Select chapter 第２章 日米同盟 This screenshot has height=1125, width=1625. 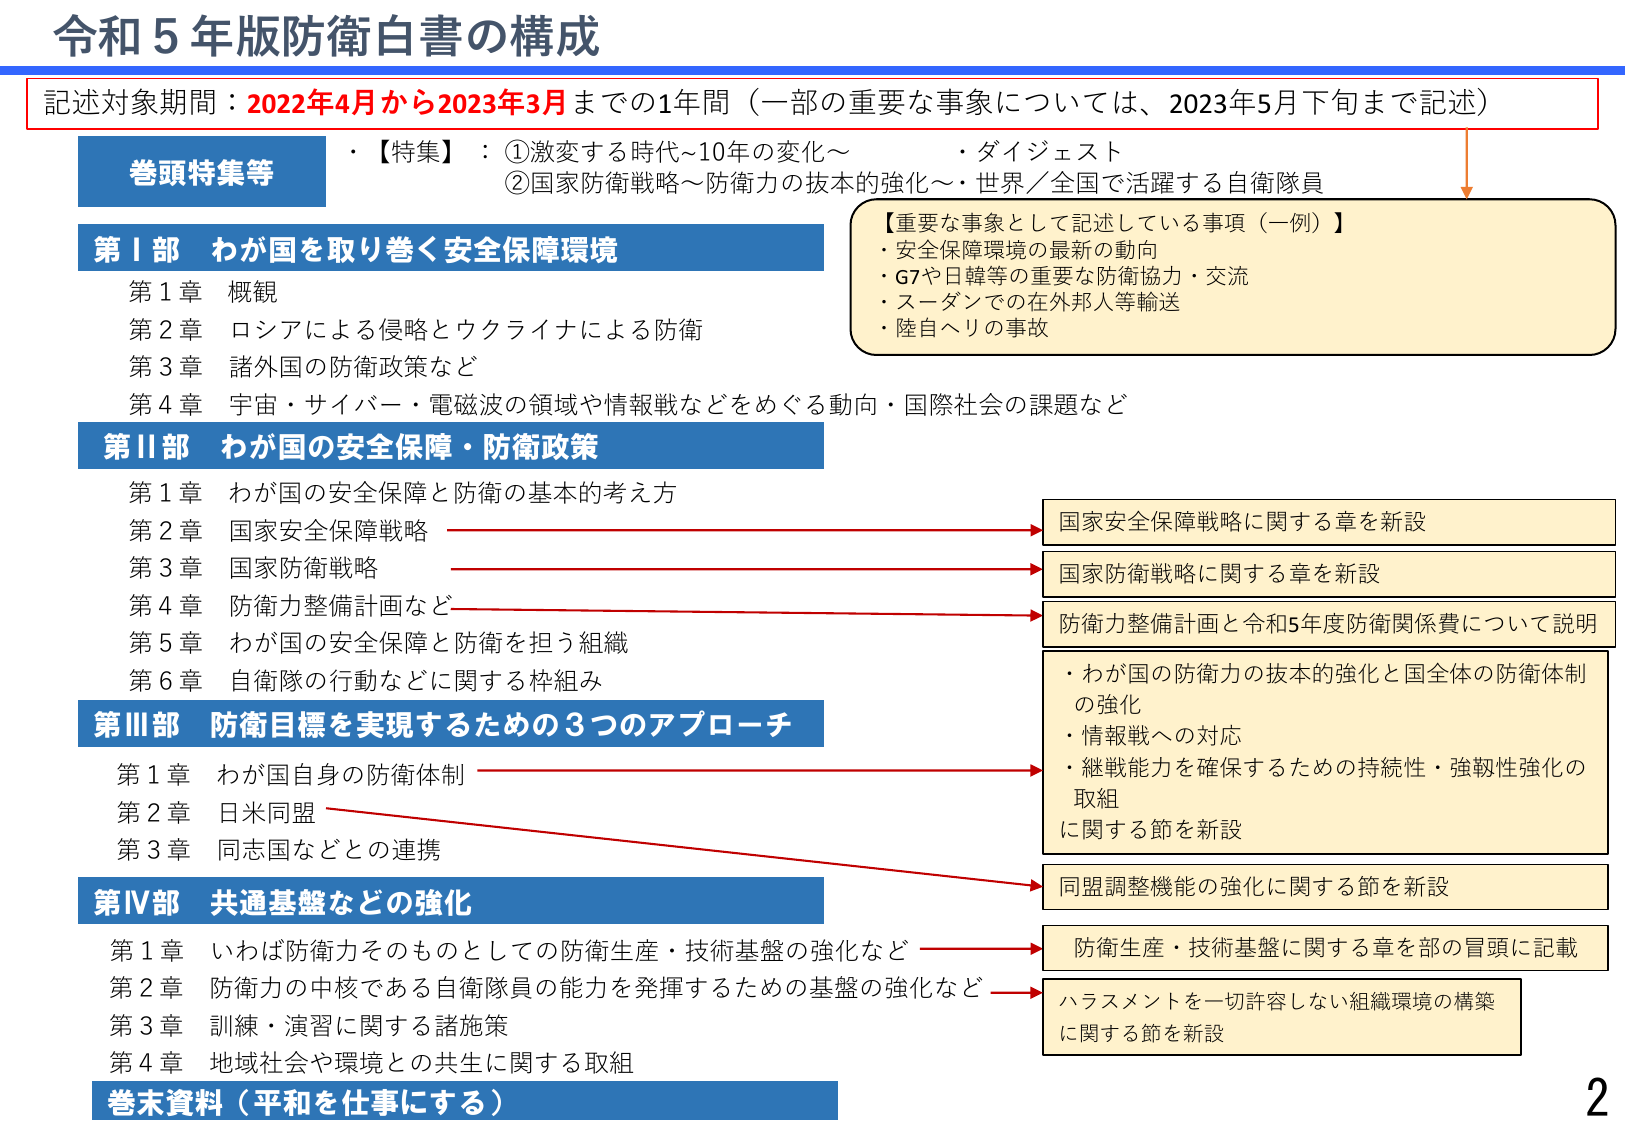click(265, 813)
